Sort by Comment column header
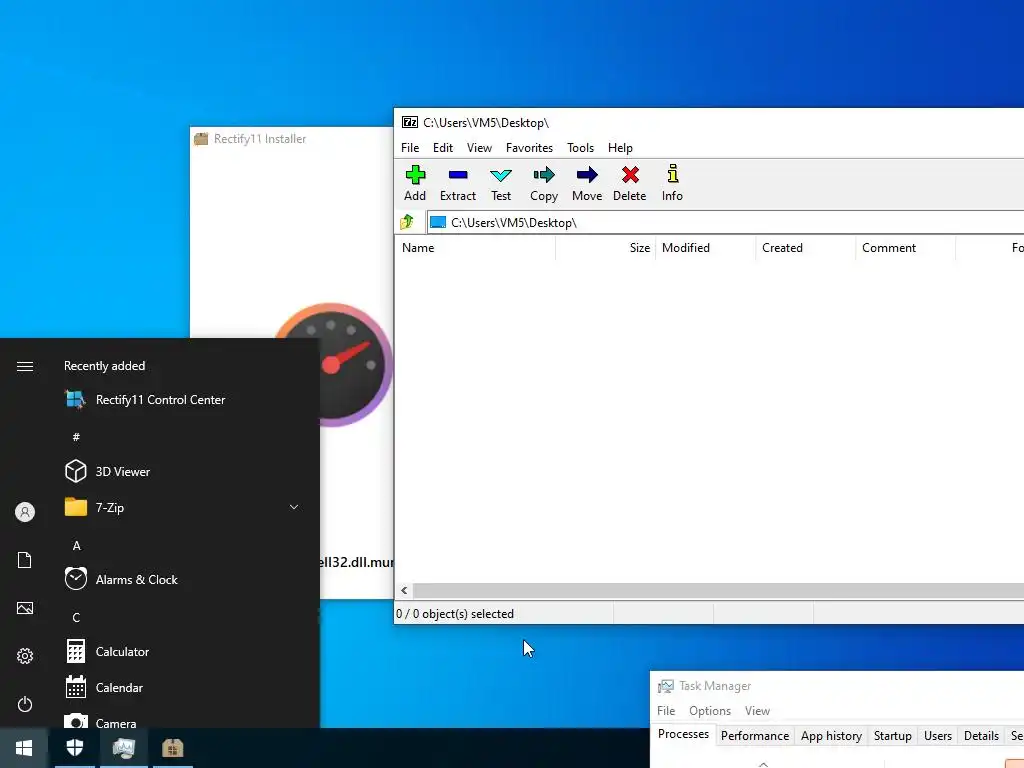This screenshot has height=768, width=1024. pyautogui.click(x=905, y=248)
